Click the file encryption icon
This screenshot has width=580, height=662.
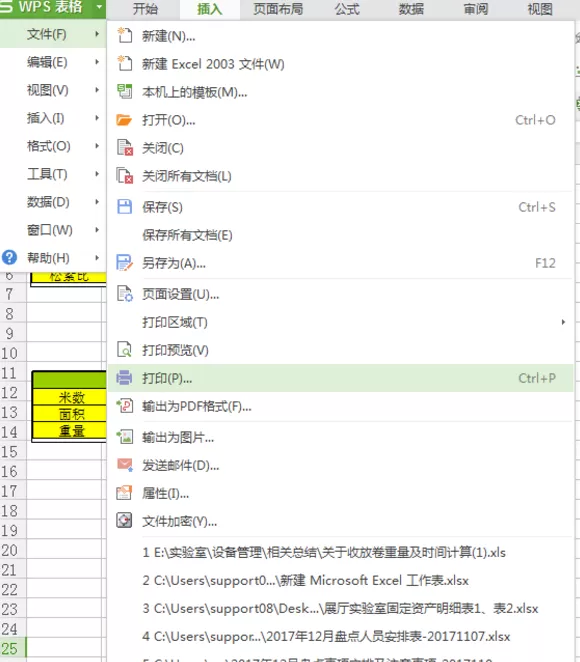coord(124,521)
